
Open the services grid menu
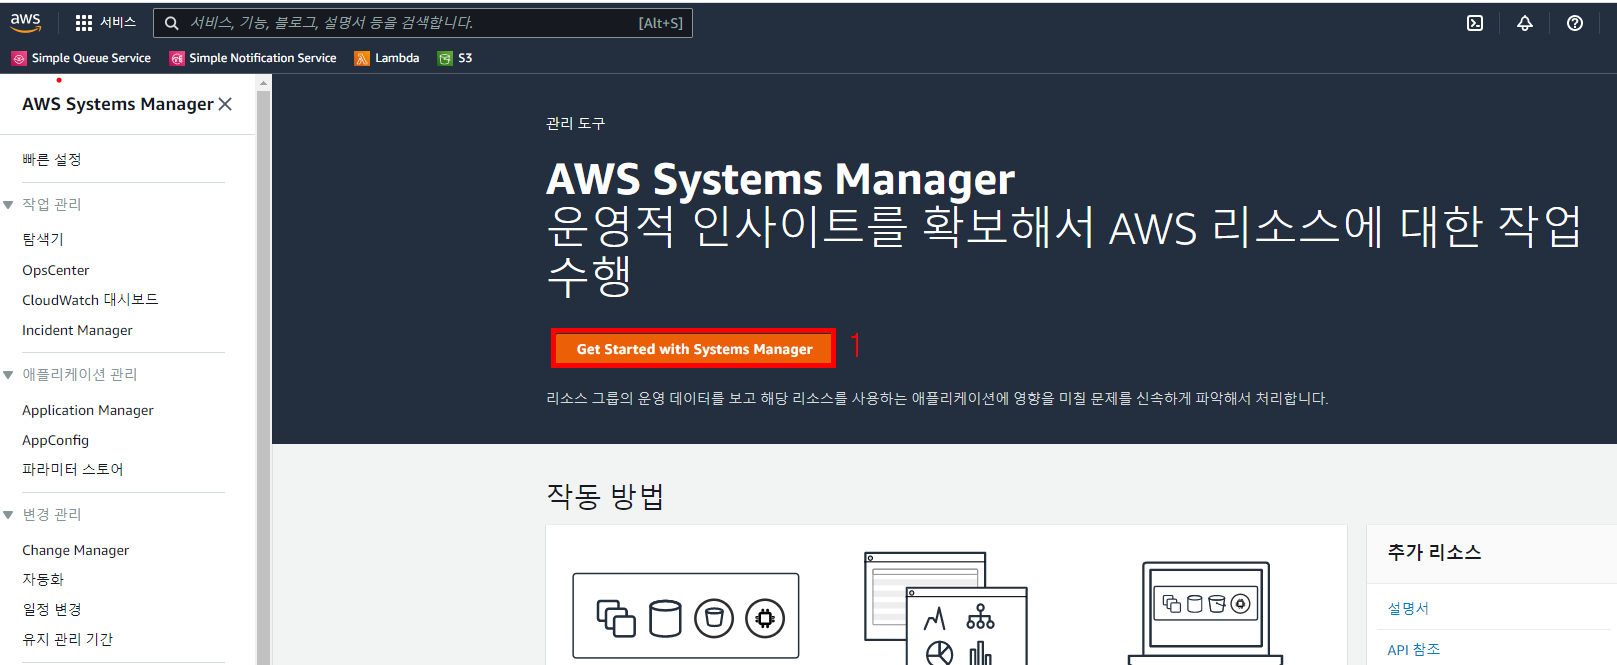84,23
